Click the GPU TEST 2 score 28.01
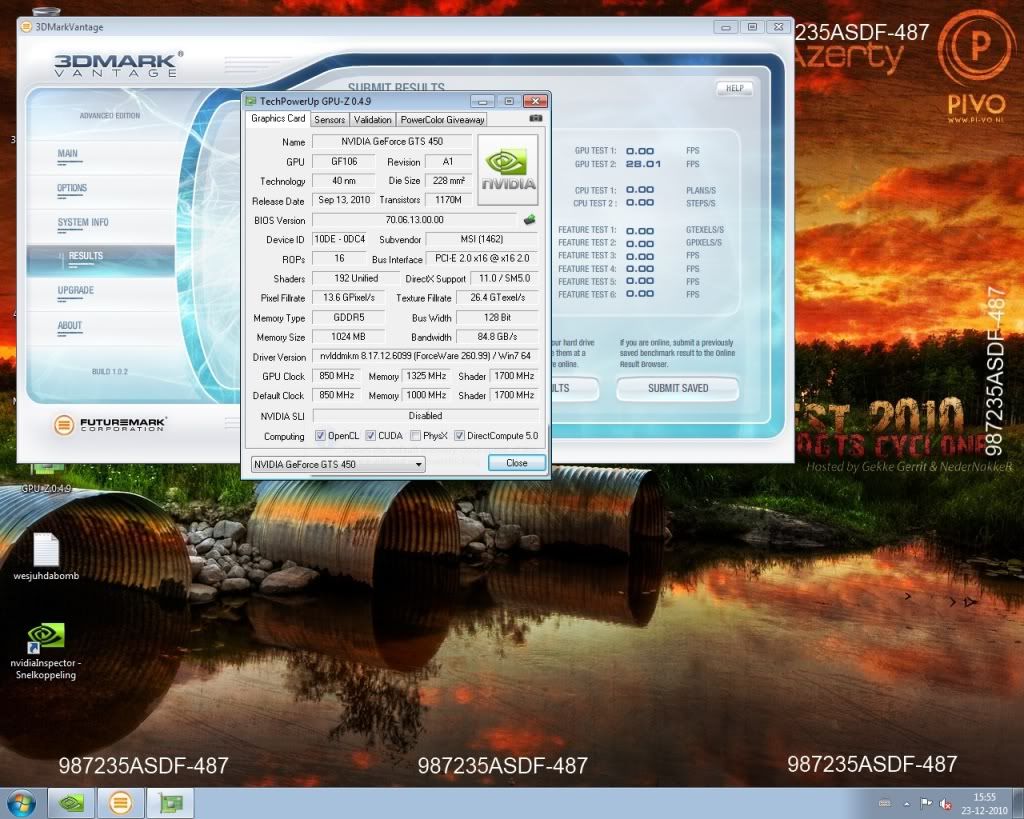The image size is (1024, 819). (x=643, y=164)
